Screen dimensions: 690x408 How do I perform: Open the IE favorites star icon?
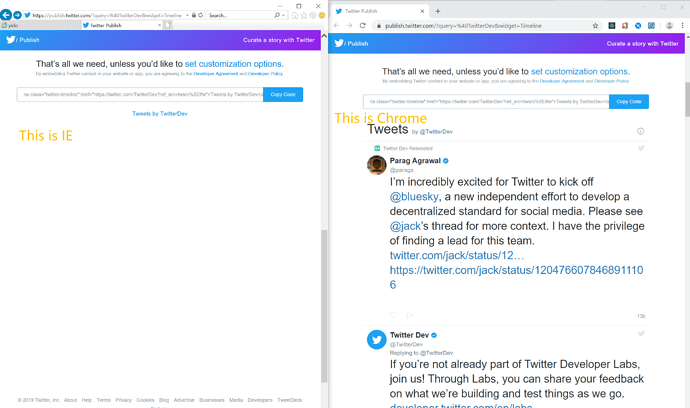[x=303, y=15]
